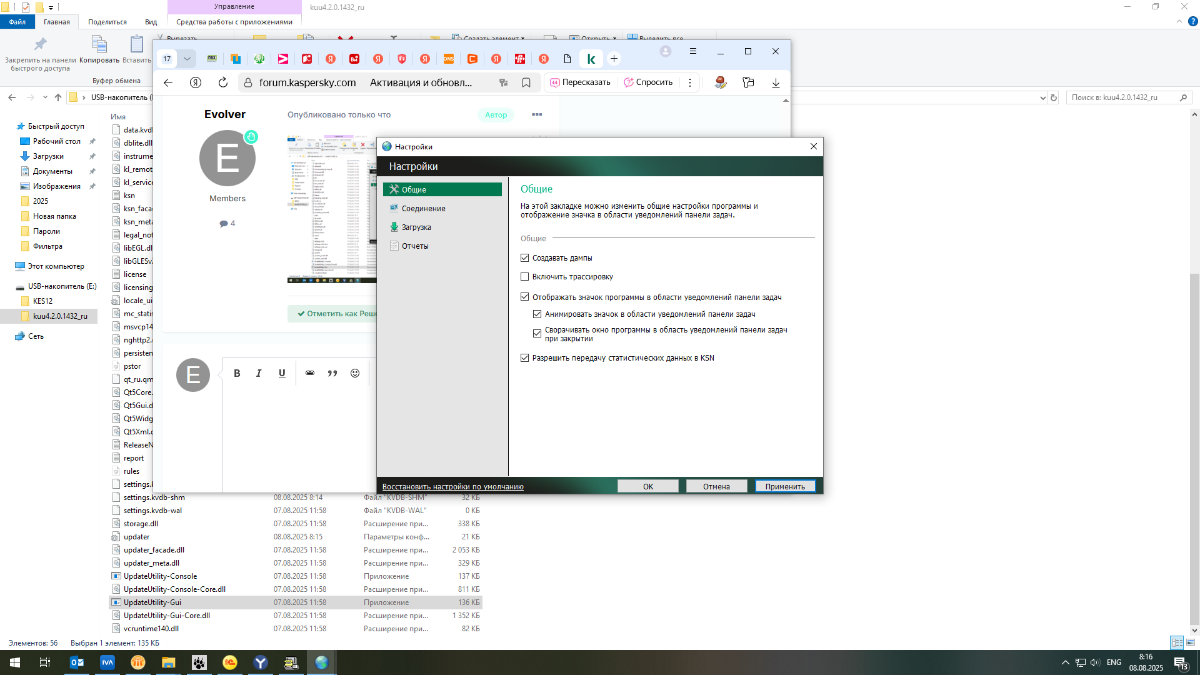
Task: Insert a quote in forum editor
Action: click(332, 373)
